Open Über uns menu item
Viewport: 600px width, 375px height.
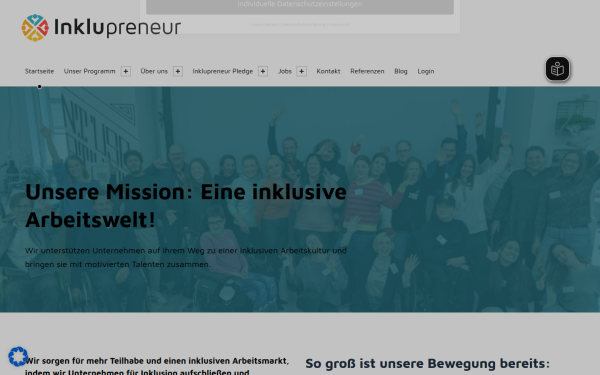154,71
